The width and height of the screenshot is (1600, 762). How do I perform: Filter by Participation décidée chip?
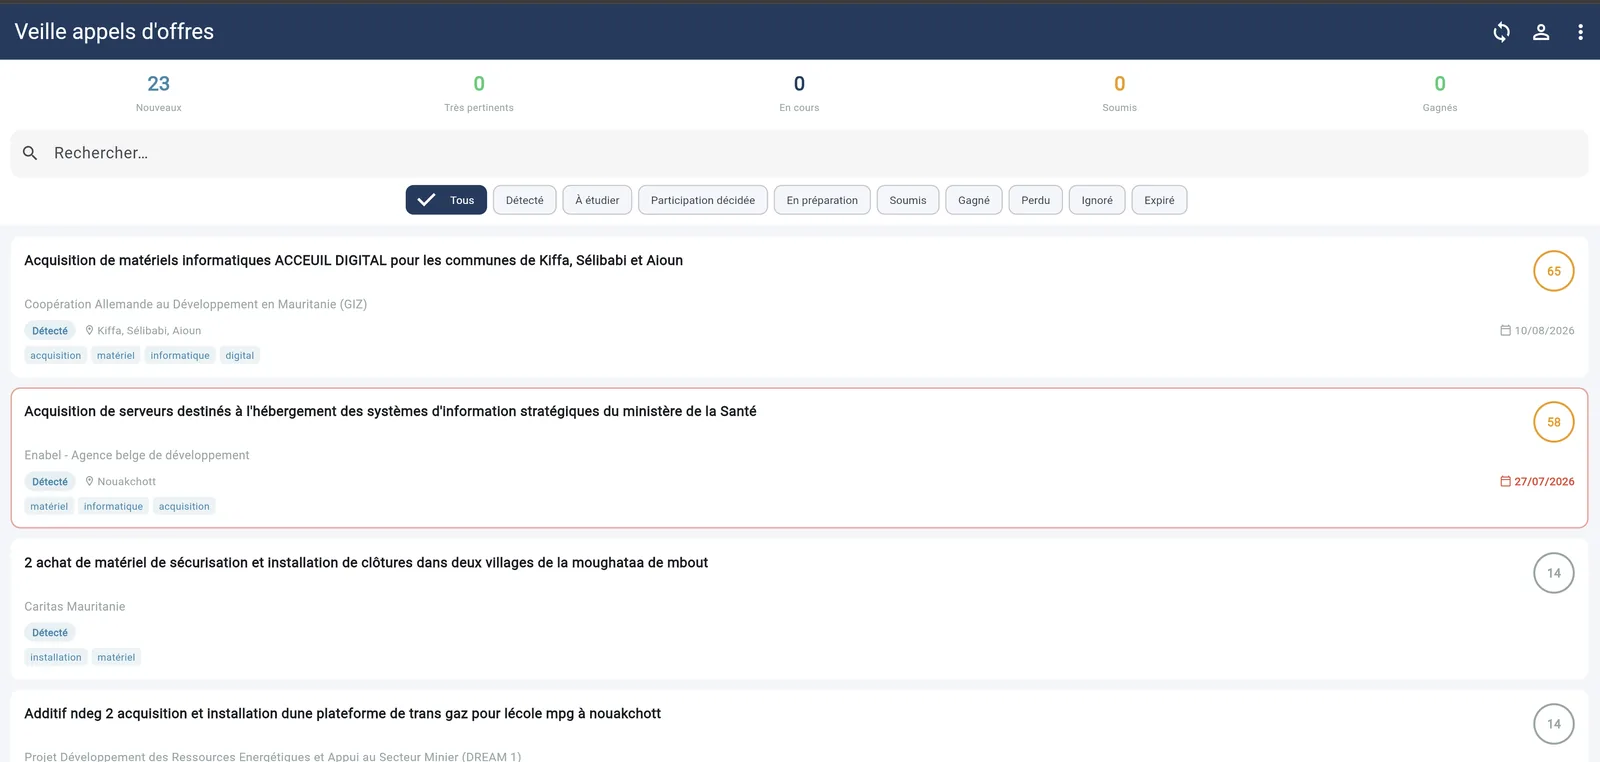[703, 200]
